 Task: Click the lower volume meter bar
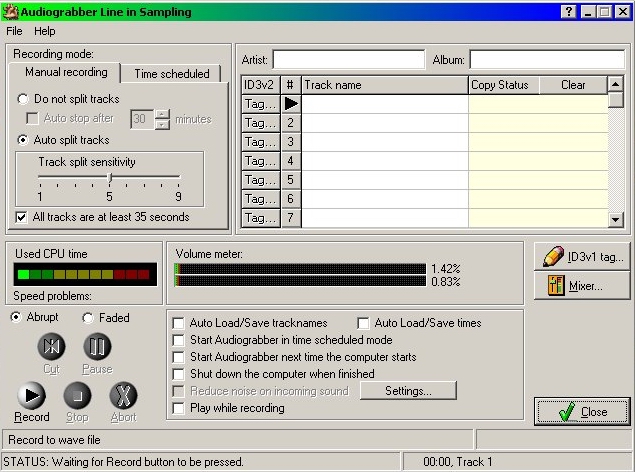[300, 281]
